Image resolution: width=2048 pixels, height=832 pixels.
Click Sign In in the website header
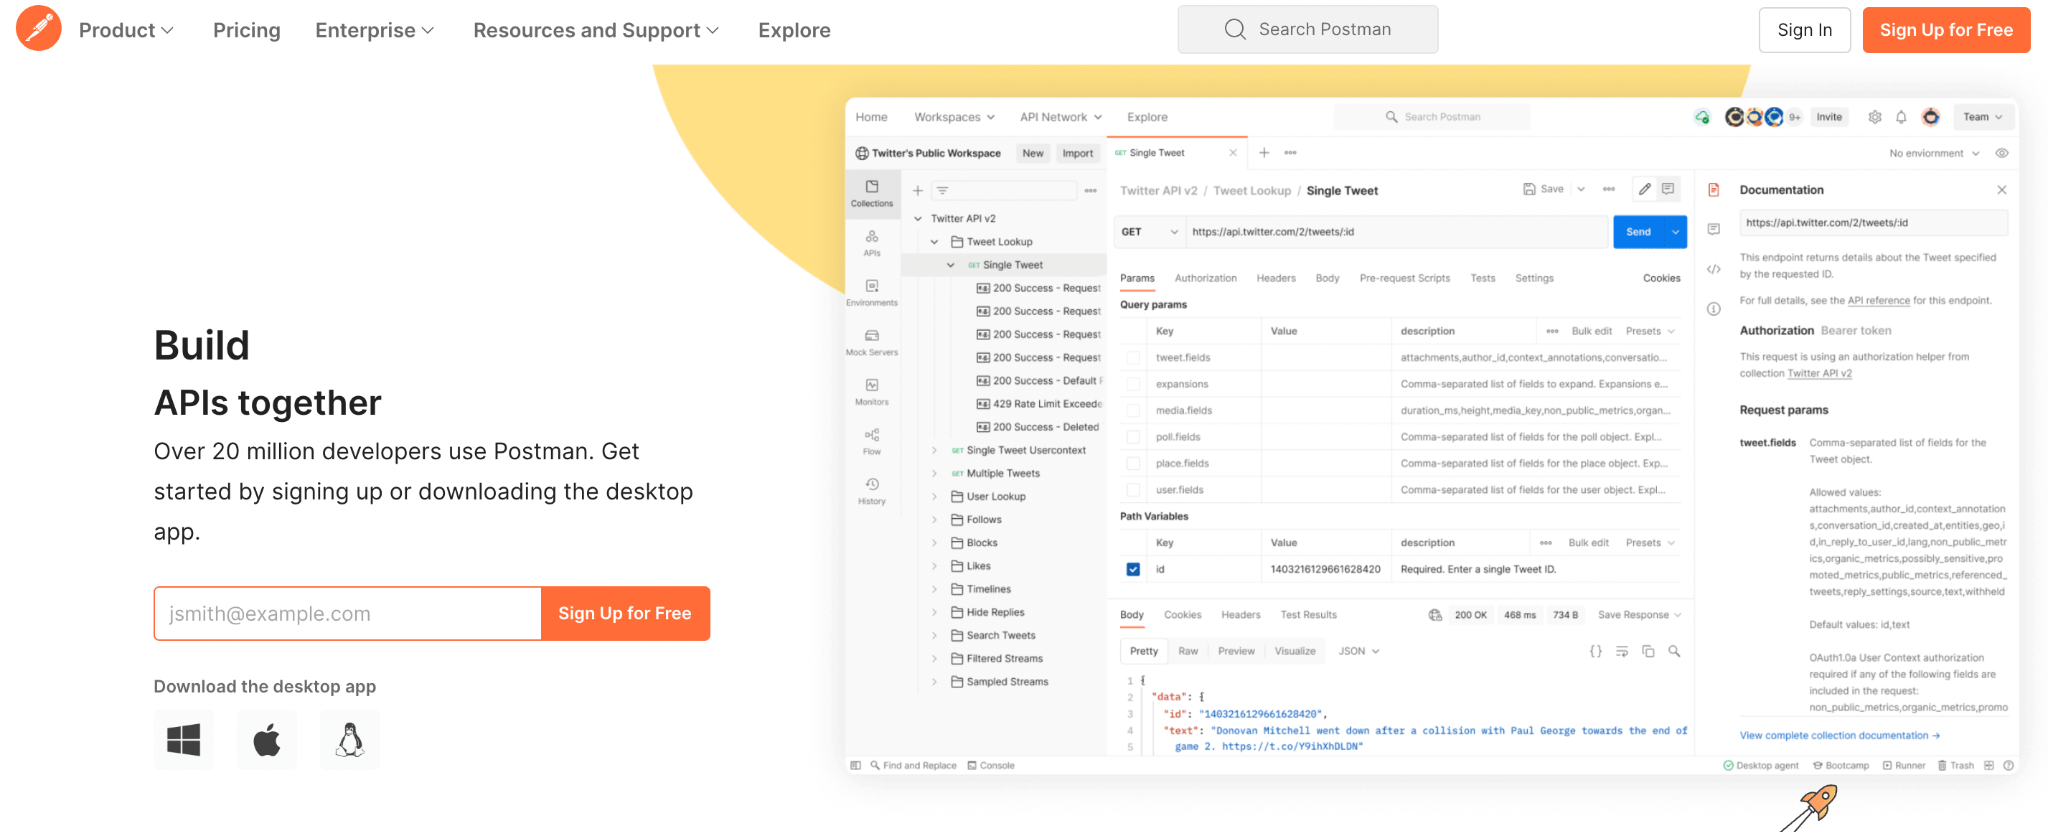tap(1805, 30)
